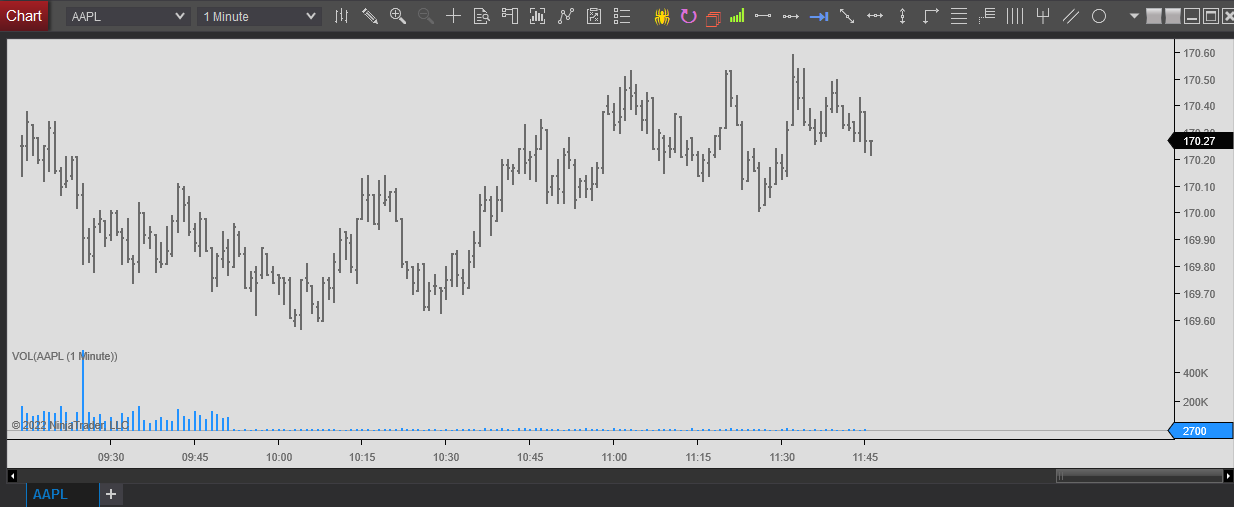This screenshot has width=1234, height=507.
Task: Add a new tab with plus button
Action: [x=111, y=494]
